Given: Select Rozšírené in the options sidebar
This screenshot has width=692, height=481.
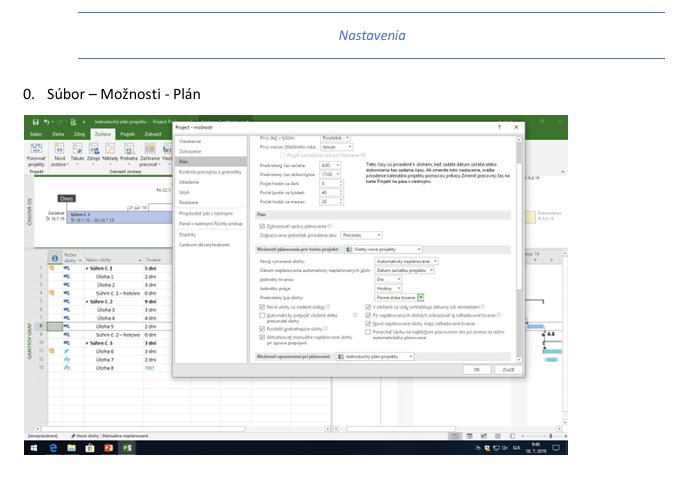Looking at the screenshot, I should (x=211, y=202).
